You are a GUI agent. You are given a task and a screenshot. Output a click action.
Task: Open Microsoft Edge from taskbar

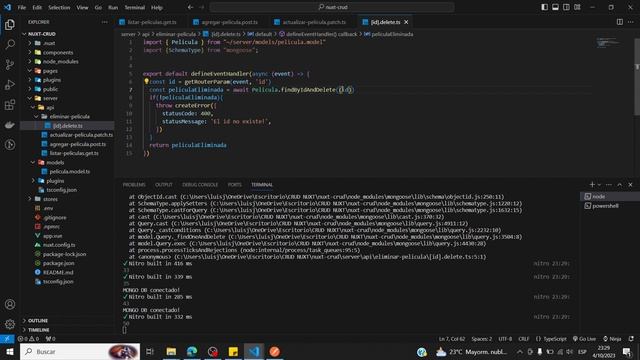click(x=192, y=351)
